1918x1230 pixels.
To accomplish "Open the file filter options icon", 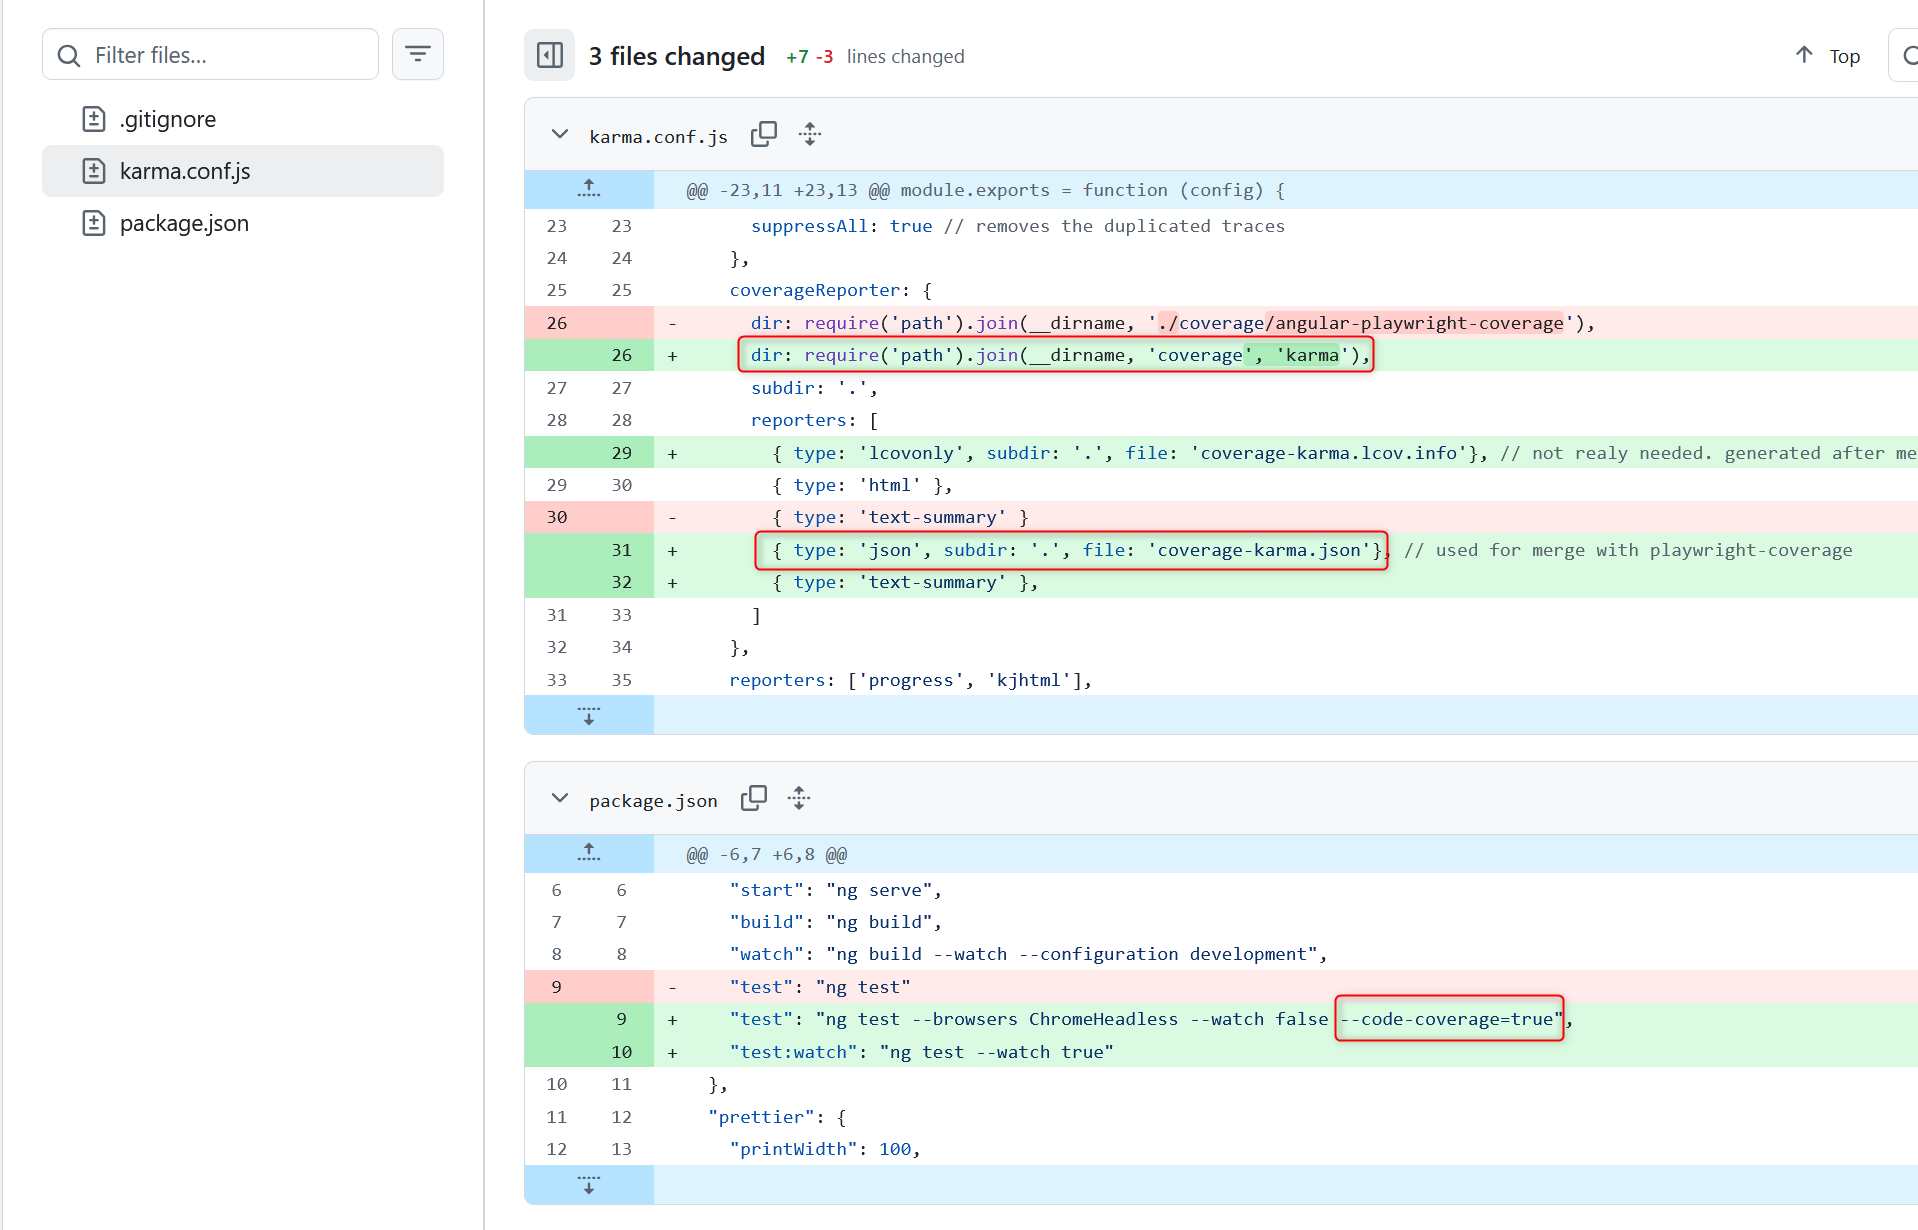I will [417, 54].
